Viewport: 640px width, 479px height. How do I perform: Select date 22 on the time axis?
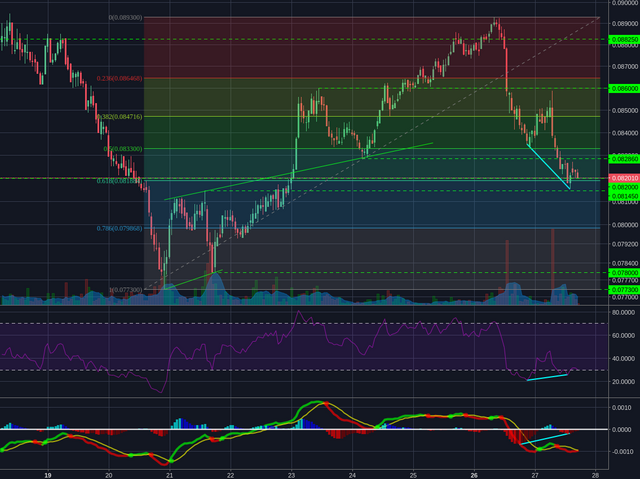click(x=230, y=475)
